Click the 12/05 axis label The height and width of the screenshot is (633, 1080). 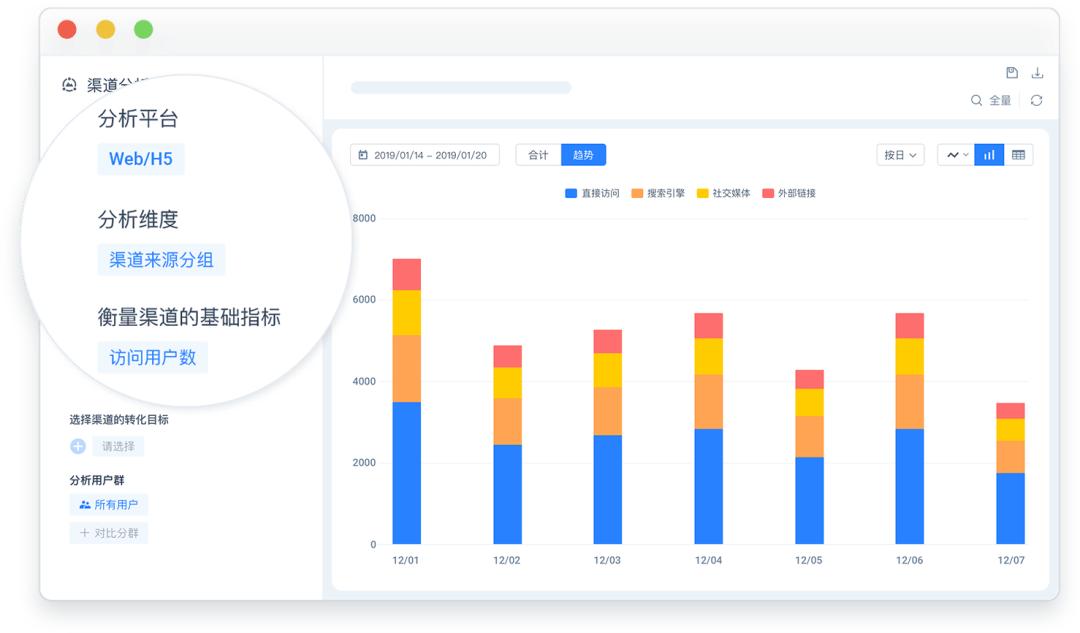click(809, 561)
